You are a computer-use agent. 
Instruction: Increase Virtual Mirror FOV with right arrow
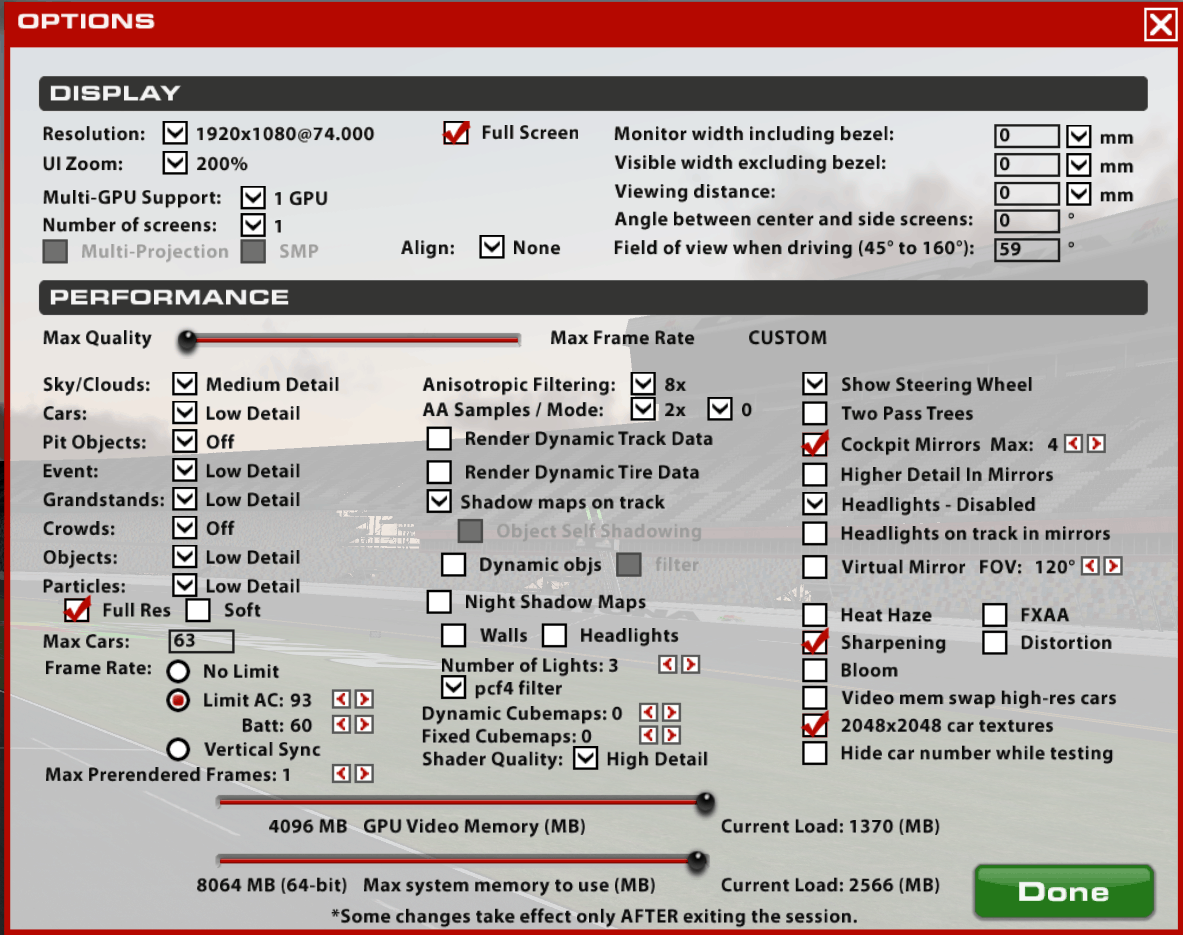(x=1113, y=566)
